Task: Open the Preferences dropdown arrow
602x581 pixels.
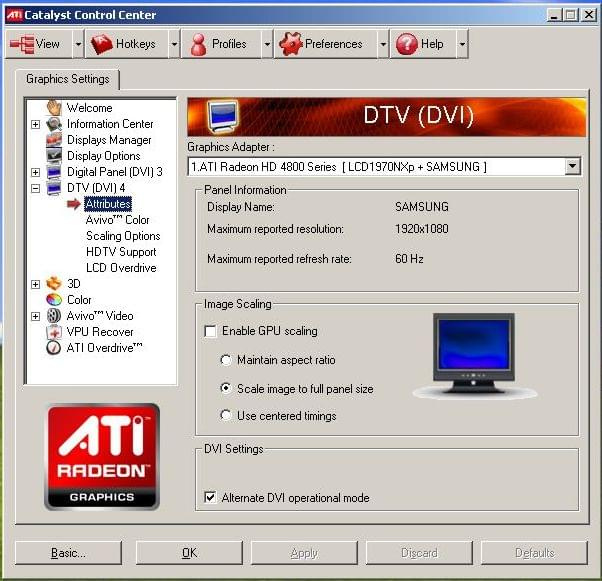Action: click(x=383, y=44)
